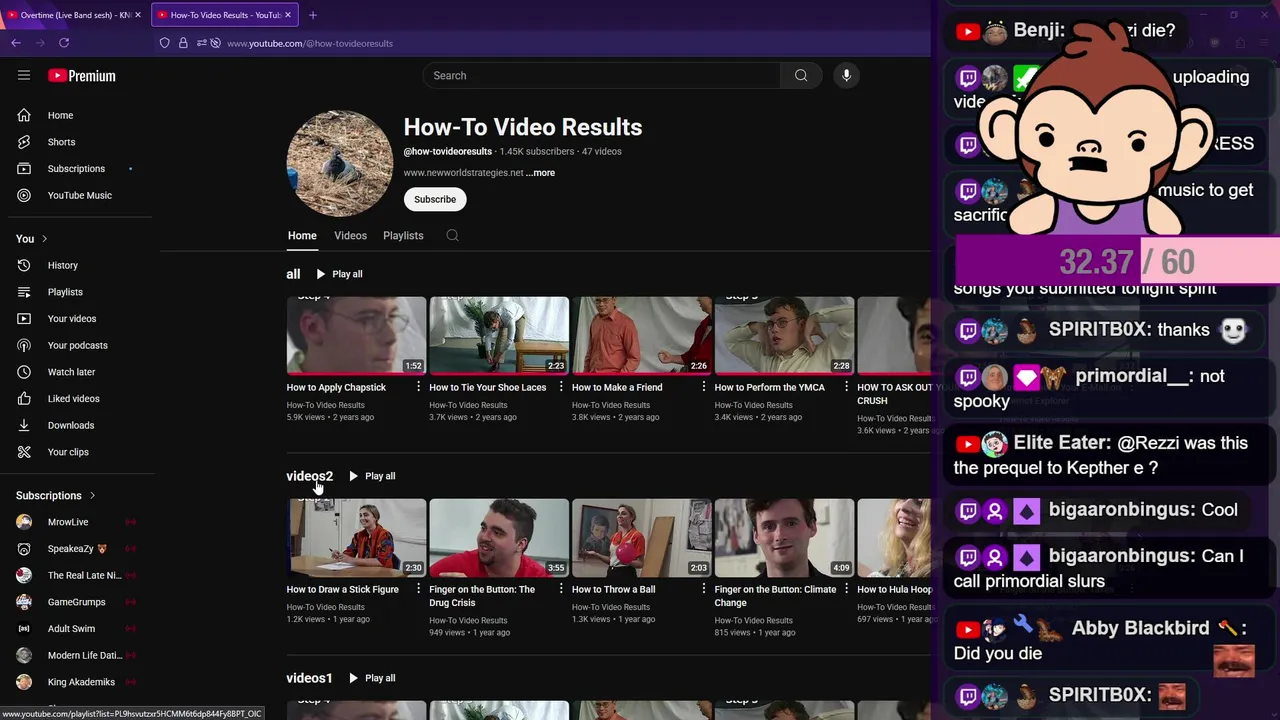
Task: Open a new browser tab
Action: 313,15
